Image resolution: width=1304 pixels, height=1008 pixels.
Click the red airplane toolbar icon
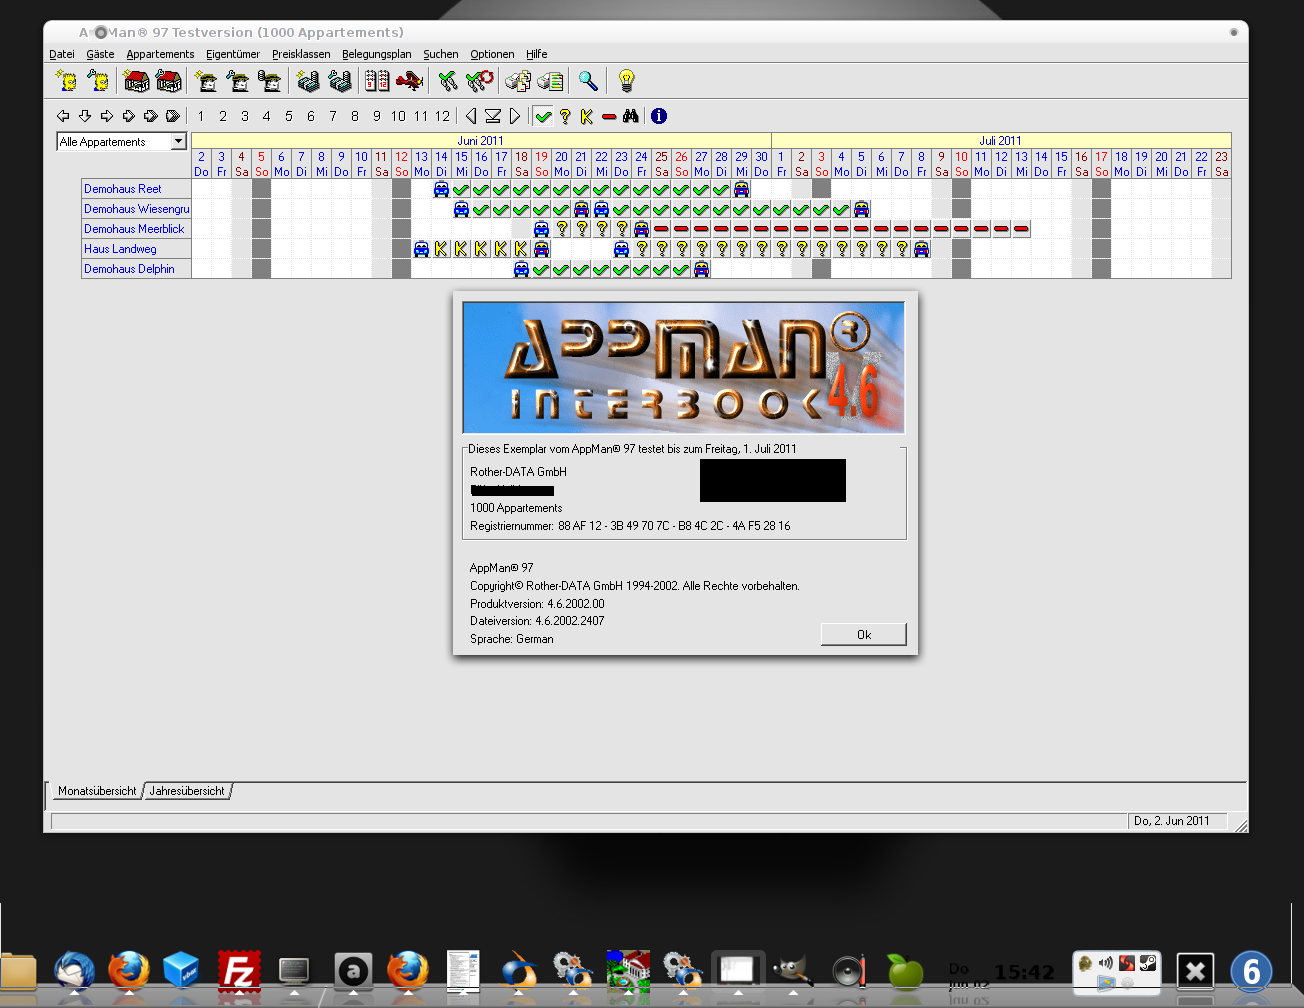pyautogui.click(x=409, y=81)
